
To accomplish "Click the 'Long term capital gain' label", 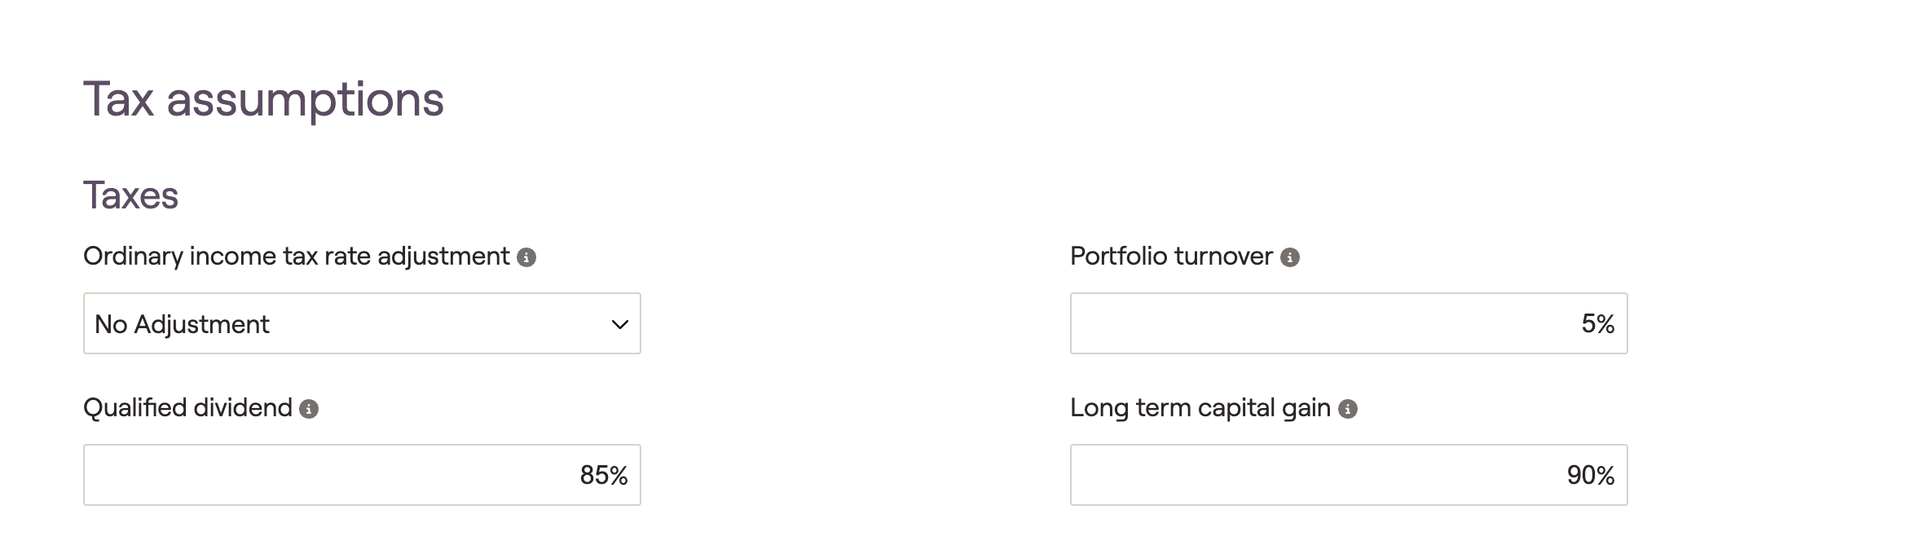I will point(1200,408).
